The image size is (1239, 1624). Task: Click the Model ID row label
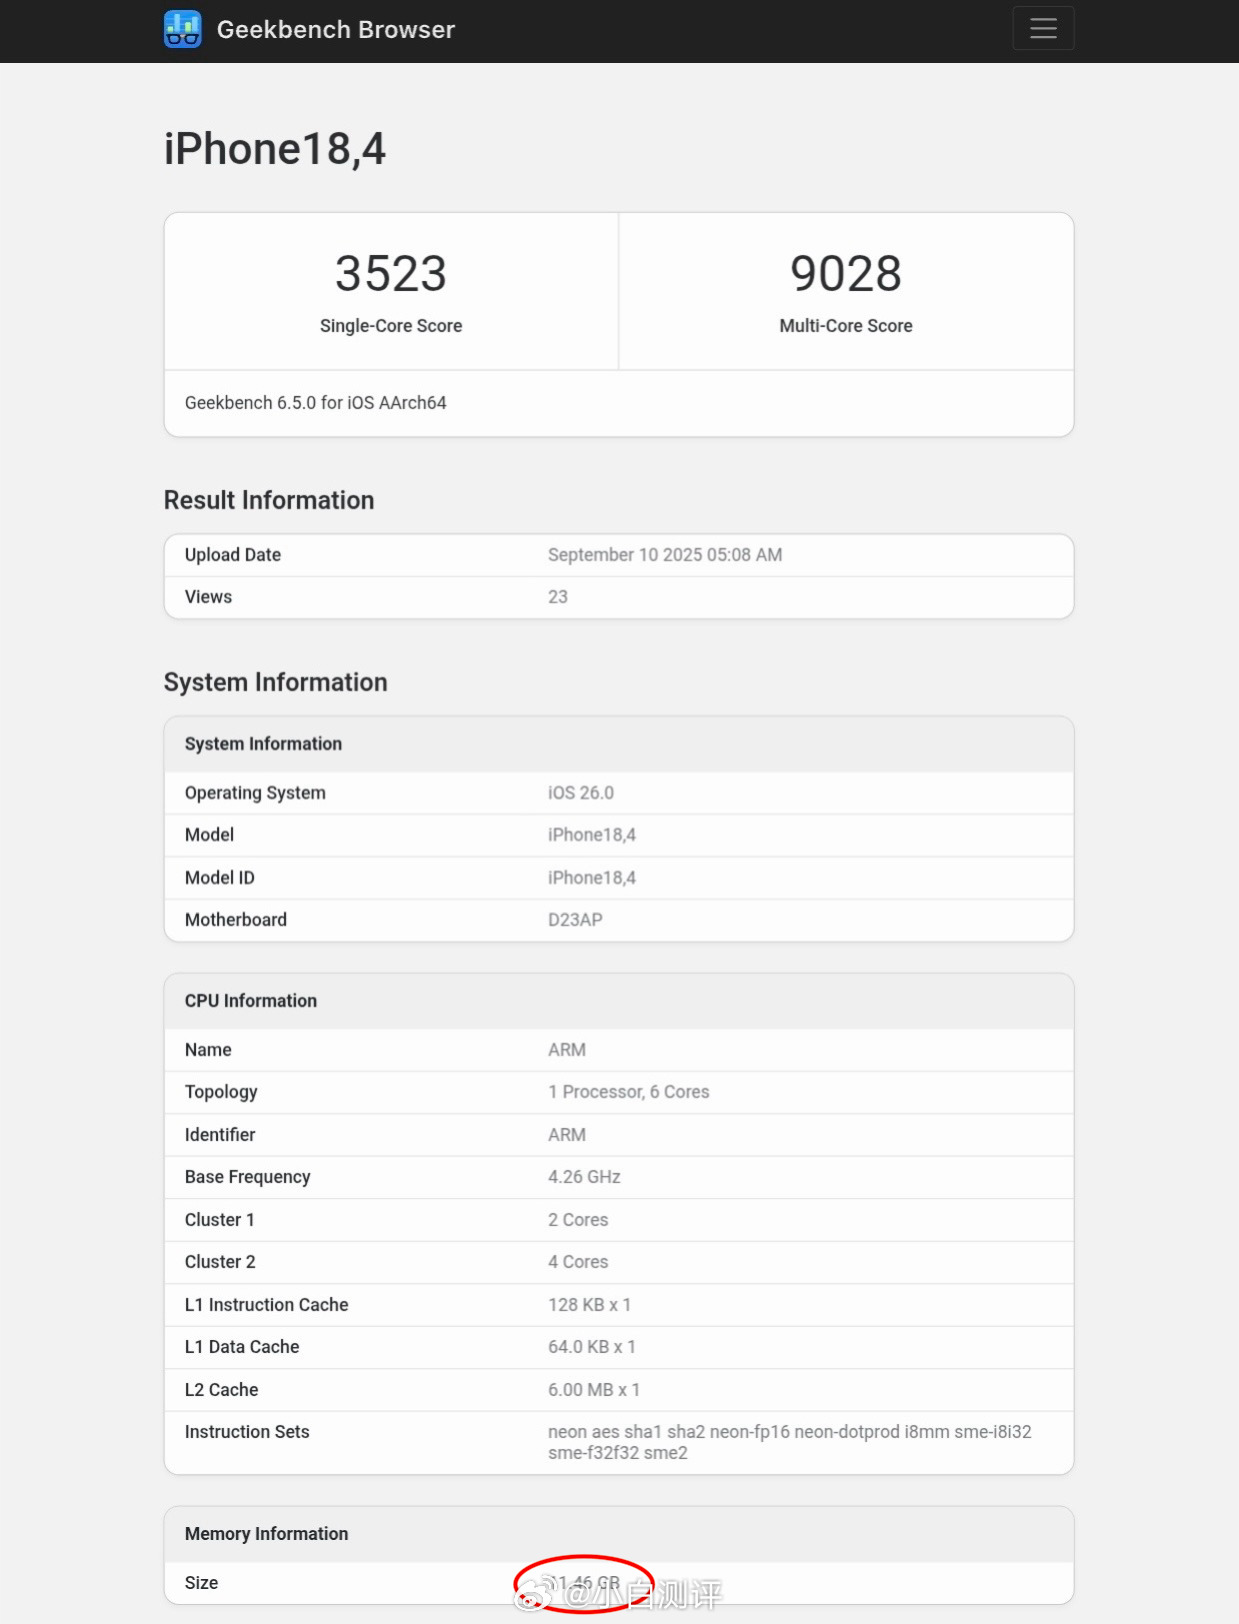[x=220, y=878]
